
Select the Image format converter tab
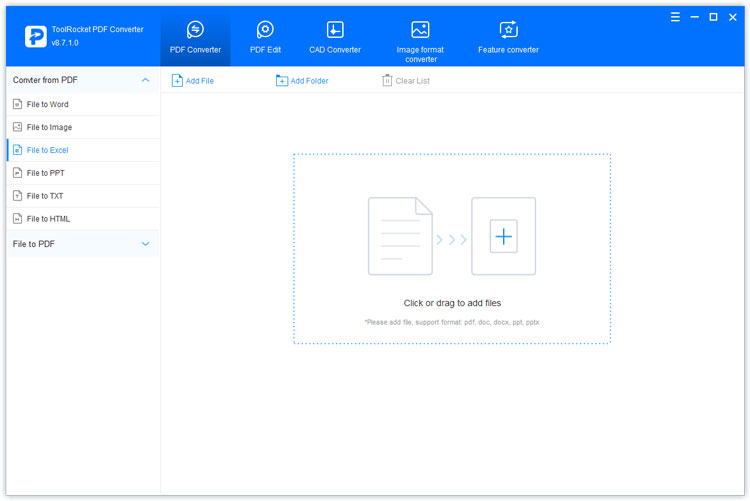click(420, 41)
